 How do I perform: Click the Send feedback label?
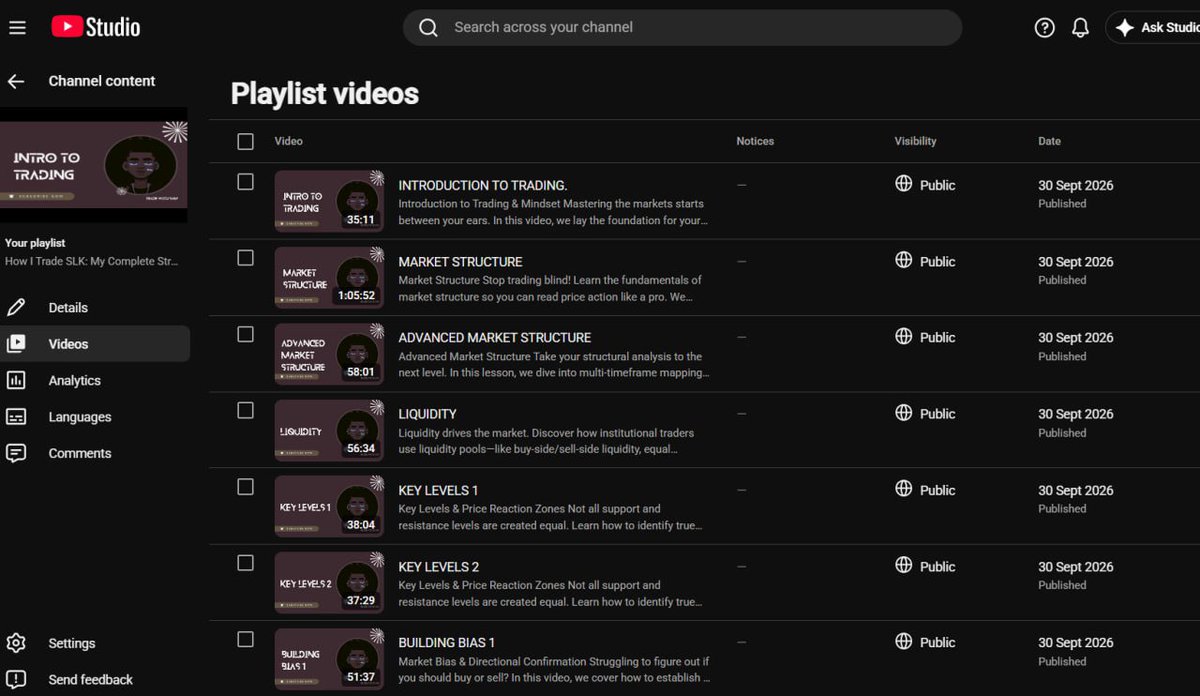(91, 680)
